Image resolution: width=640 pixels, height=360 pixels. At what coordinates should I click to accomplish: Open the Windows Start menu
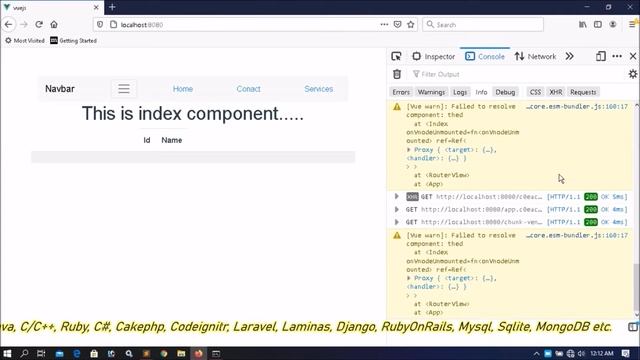(x=7, y=353)
